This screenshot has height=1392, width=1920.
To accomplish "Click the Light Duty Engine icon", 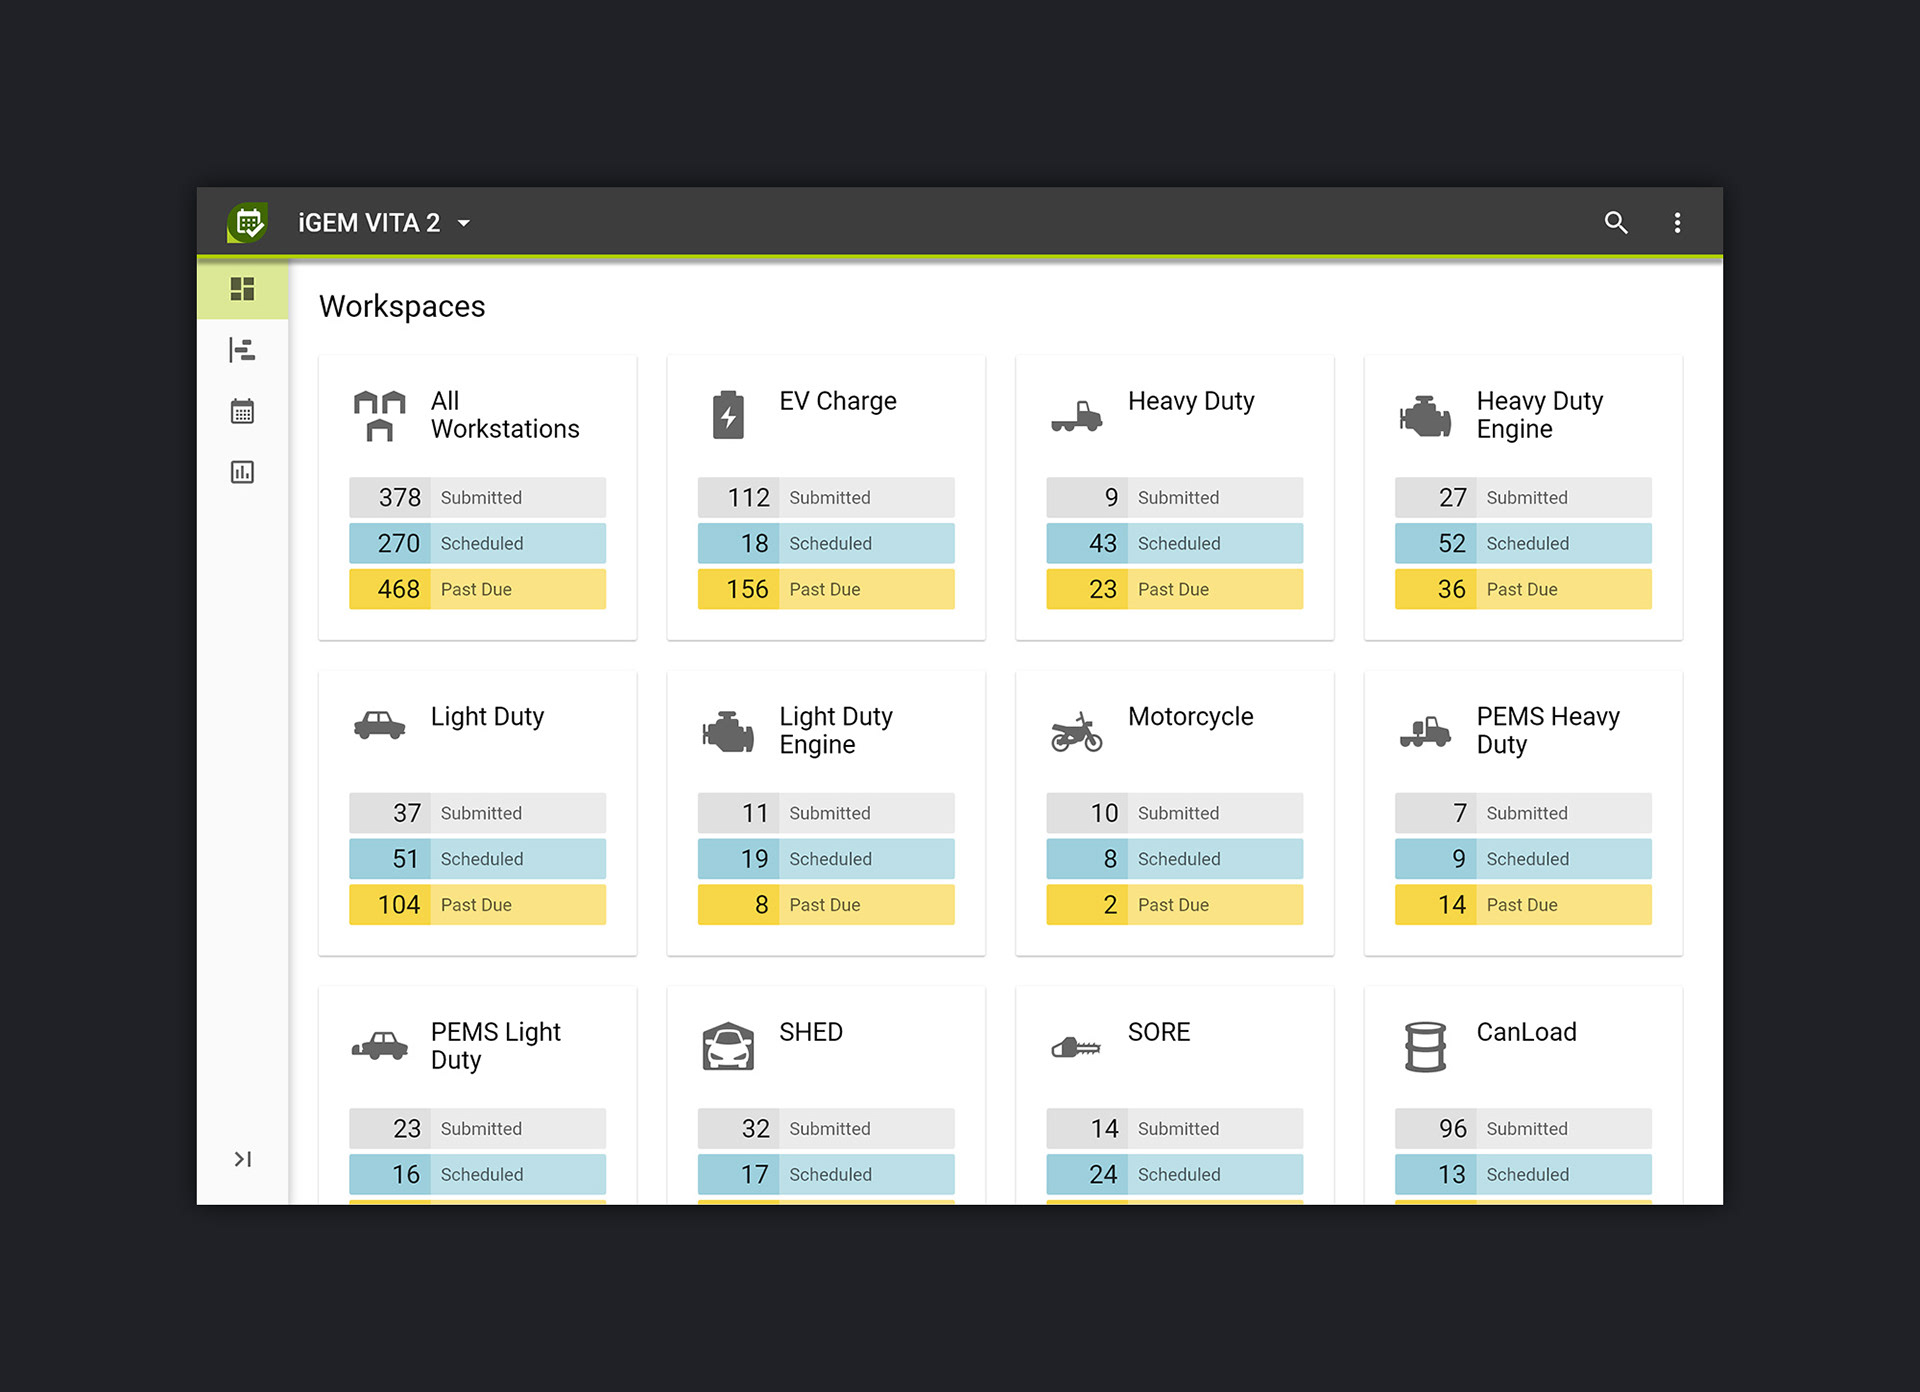I will point(728,732).
